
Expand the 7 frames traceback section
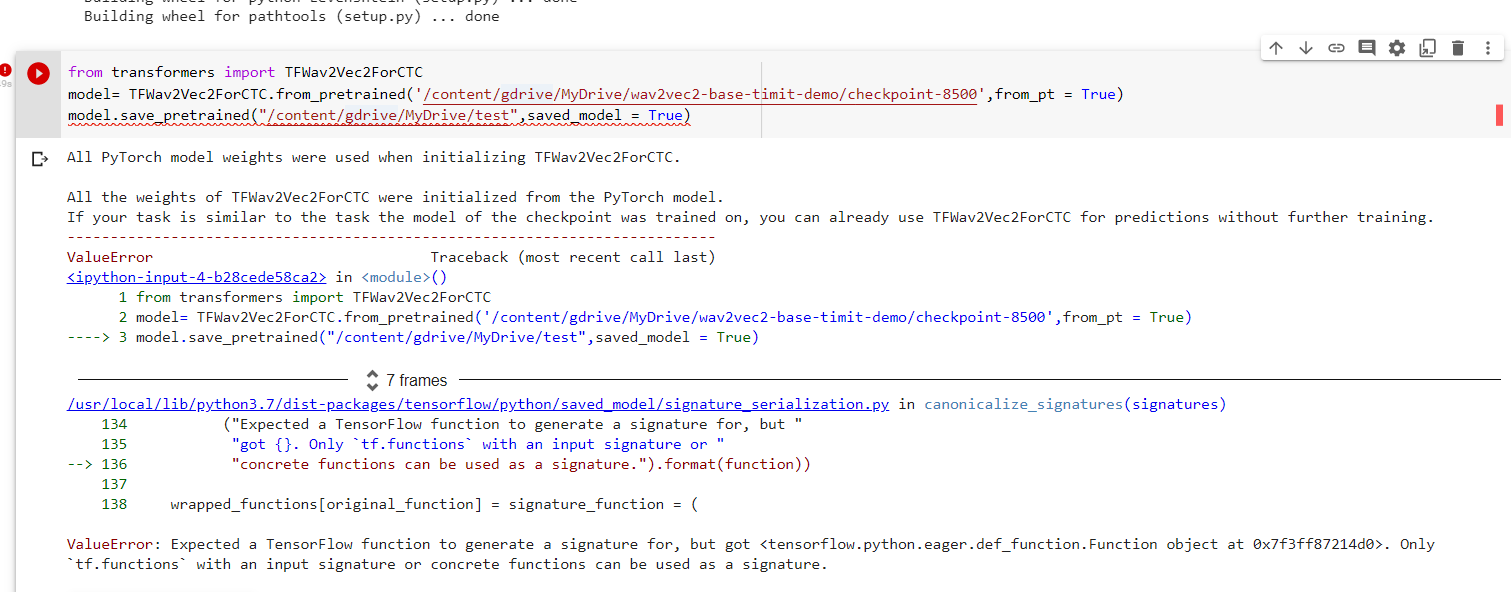[x=408, y=380]
